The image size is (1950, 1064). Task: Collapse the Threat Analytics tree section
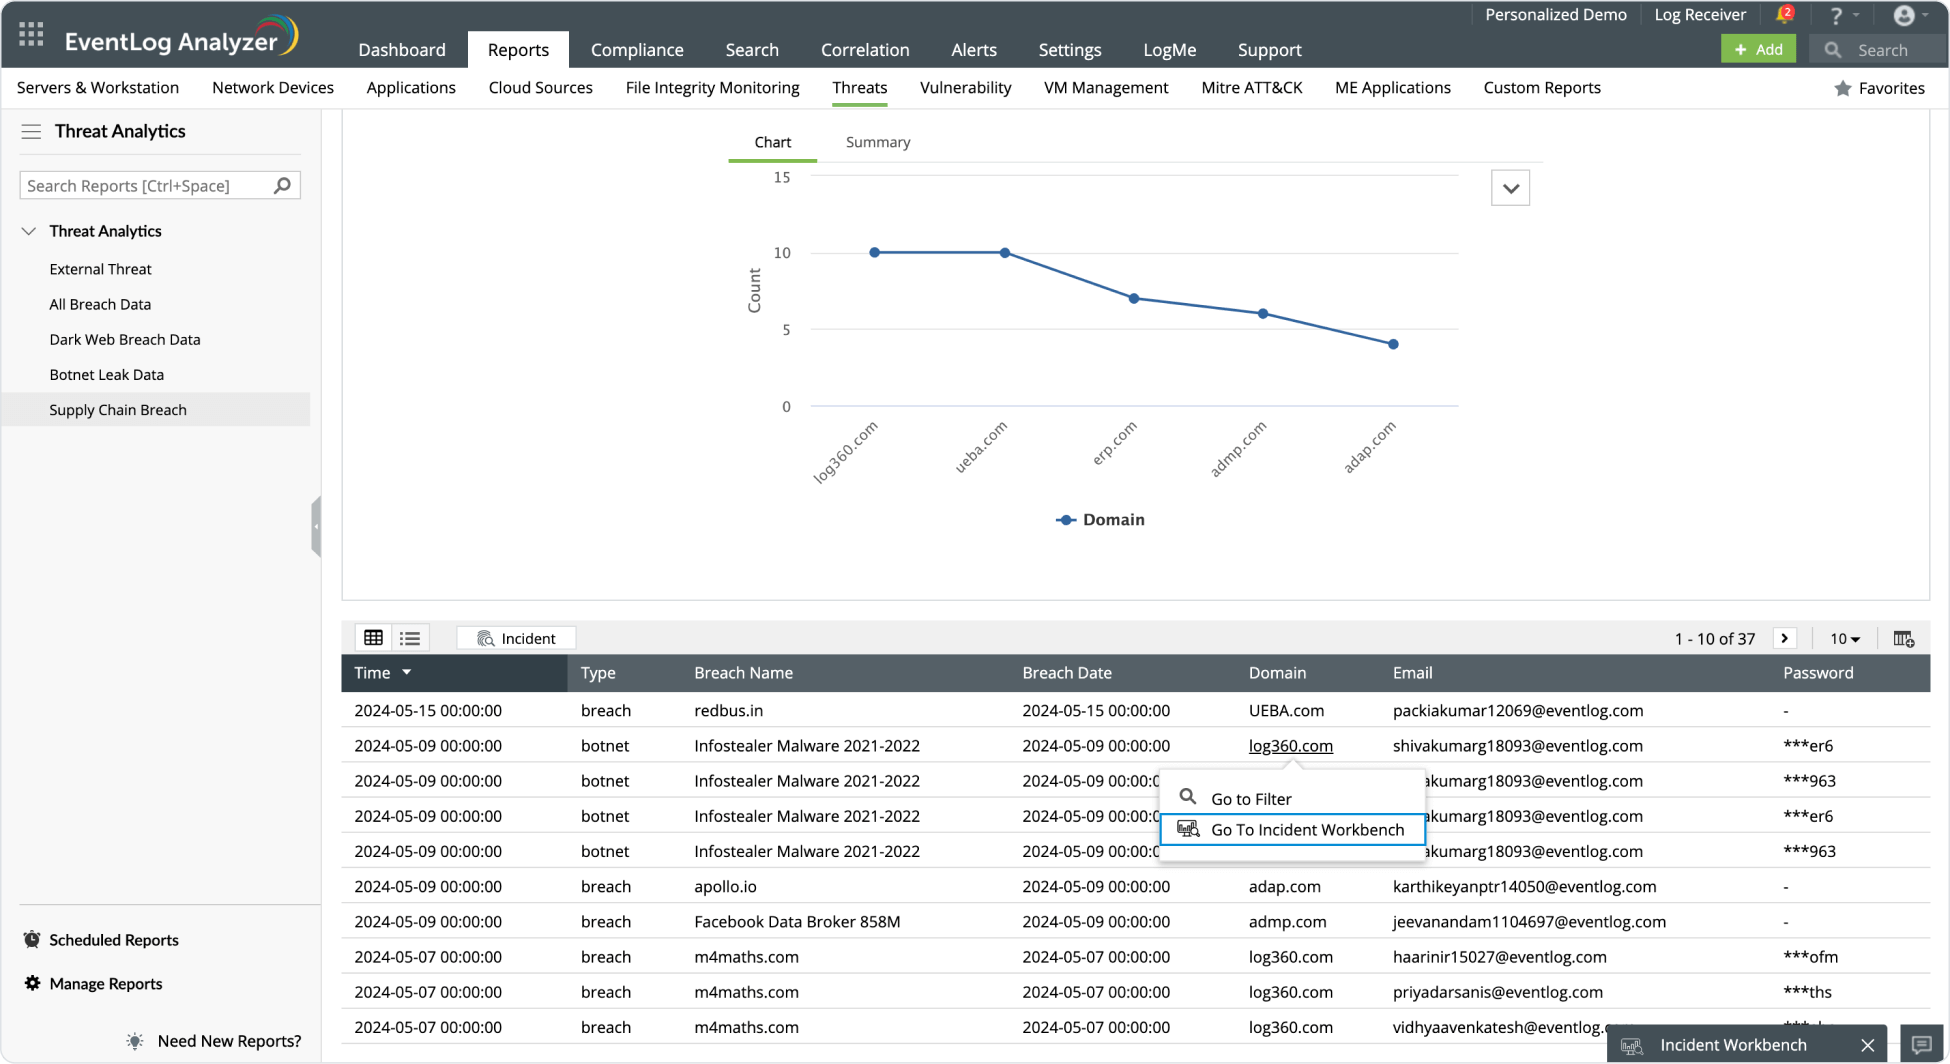(x=29, y=231)
